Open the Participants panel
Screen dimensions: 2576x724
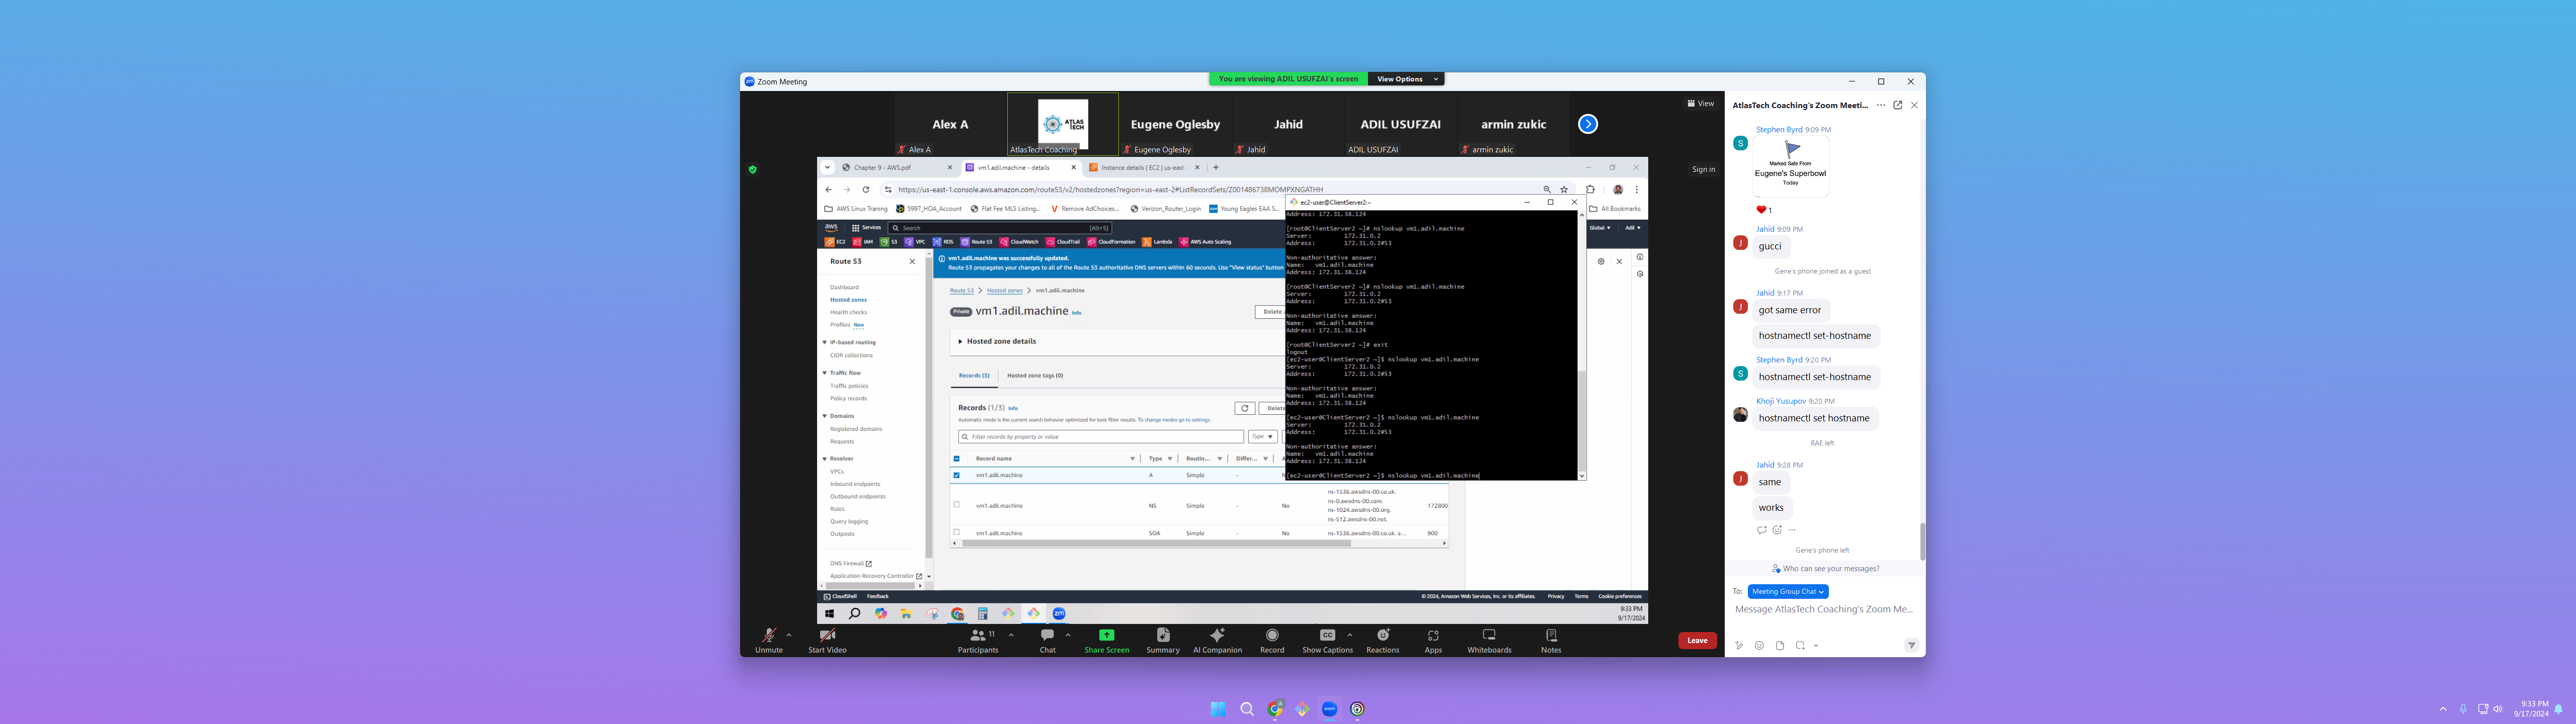pos(977,639)
